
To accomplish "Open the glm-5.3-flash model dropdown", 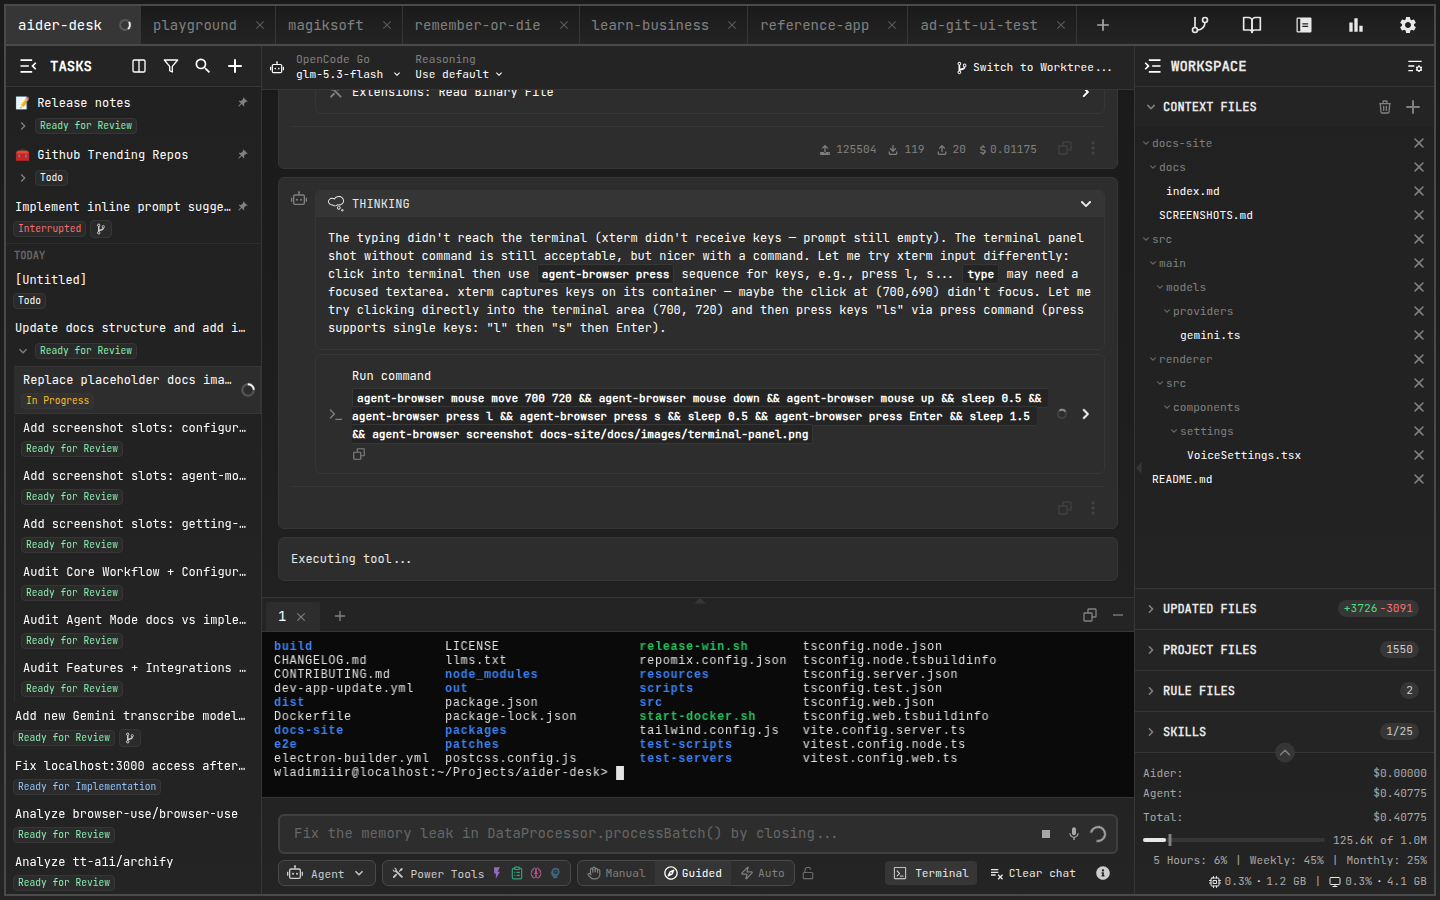I will point(348,74).
